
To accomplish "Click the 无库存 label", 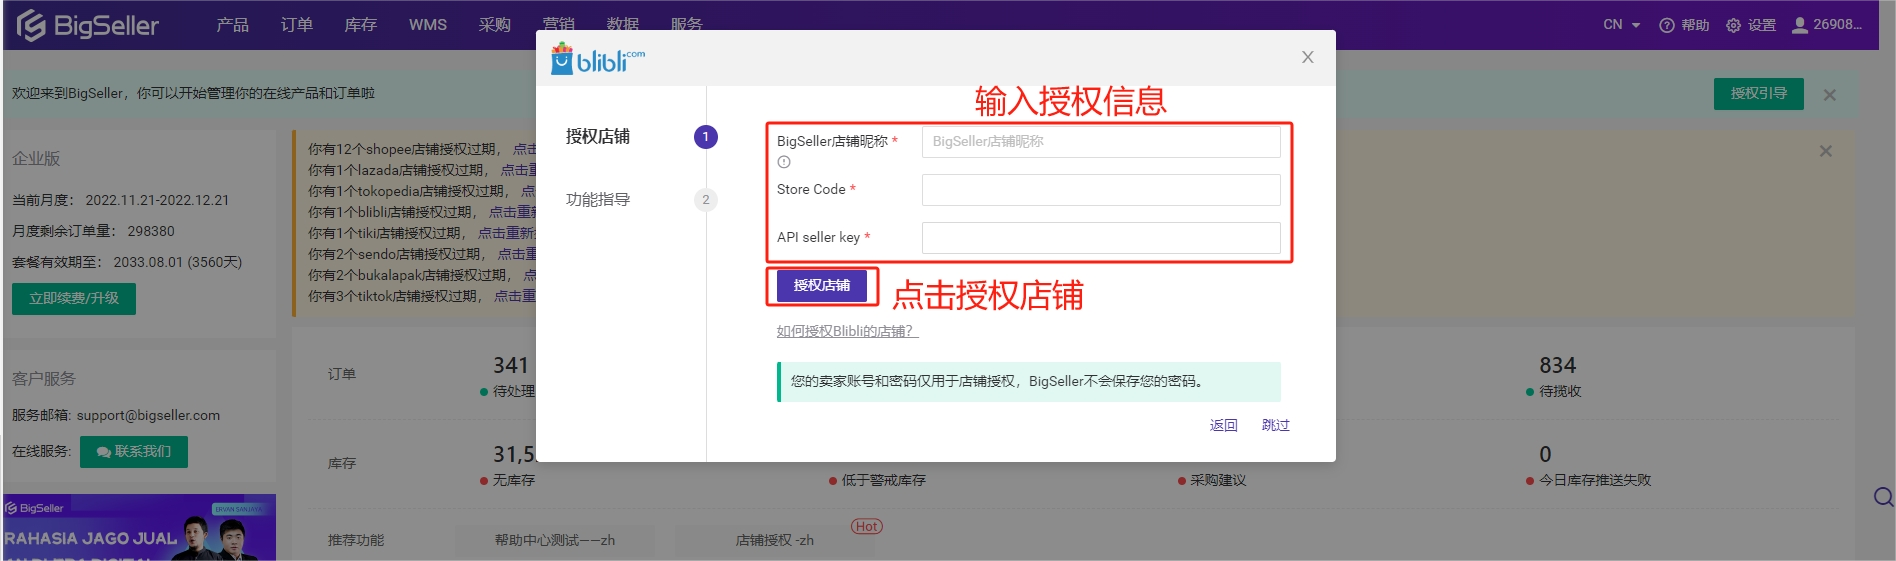I will click(x=513, y=481).
